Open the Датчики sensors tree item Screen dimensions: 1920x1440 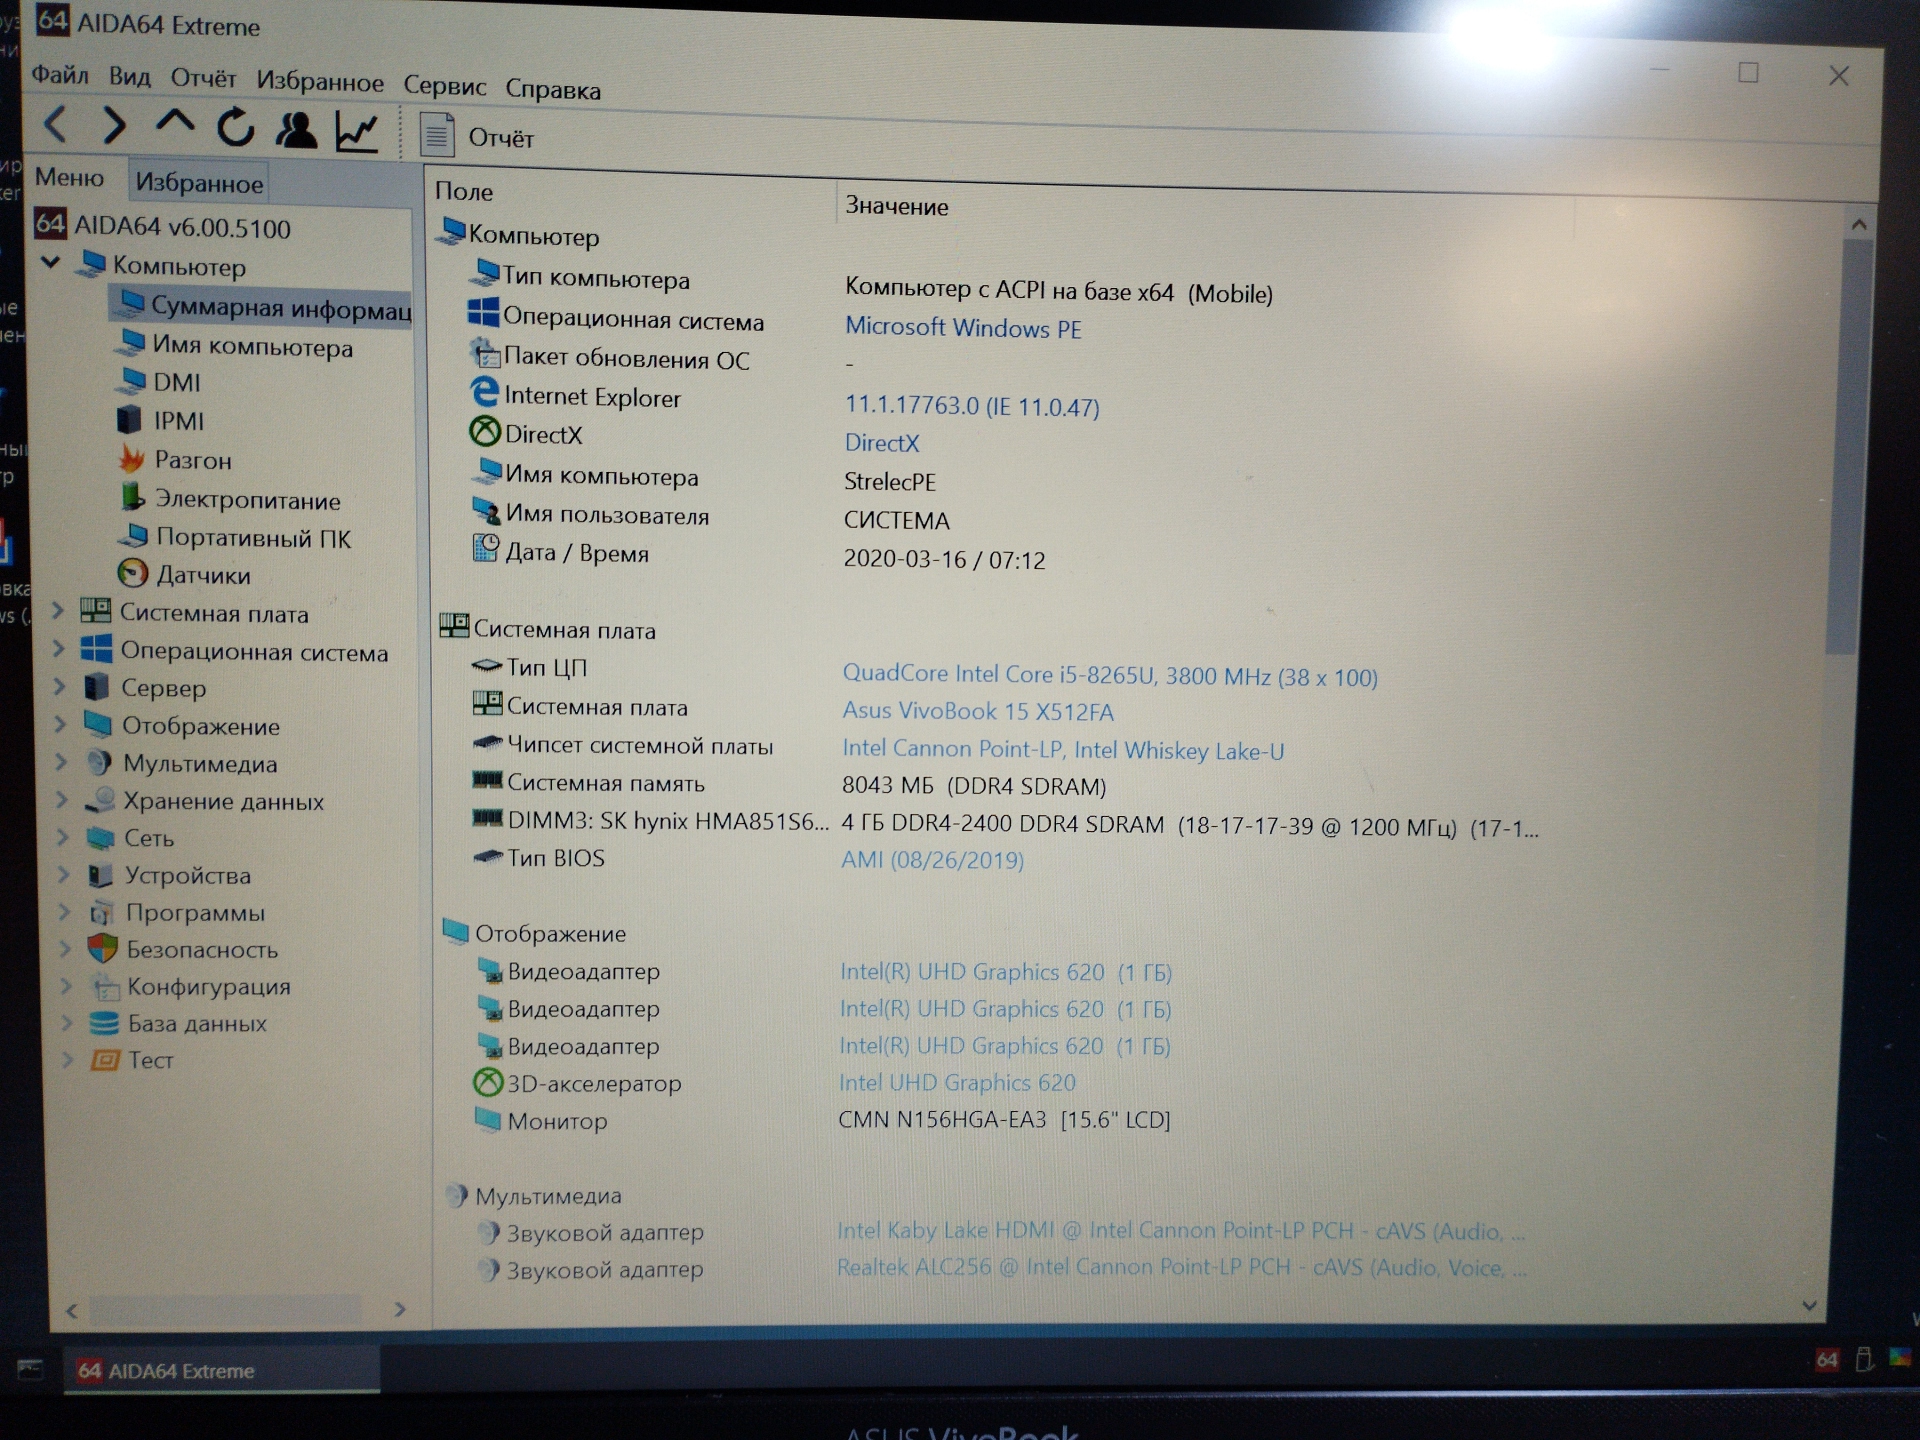click(185, 575)
